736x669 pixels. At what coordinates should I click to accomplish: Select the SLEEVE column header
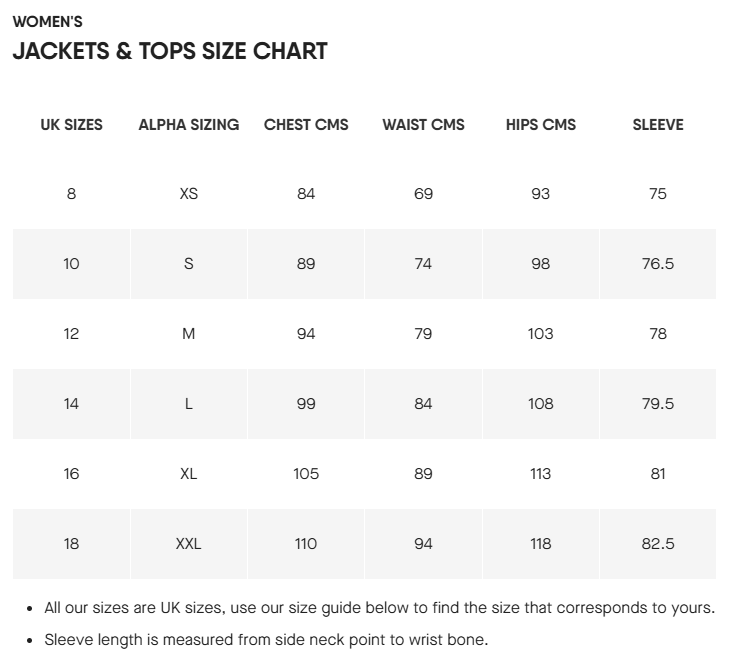(658, 125)
